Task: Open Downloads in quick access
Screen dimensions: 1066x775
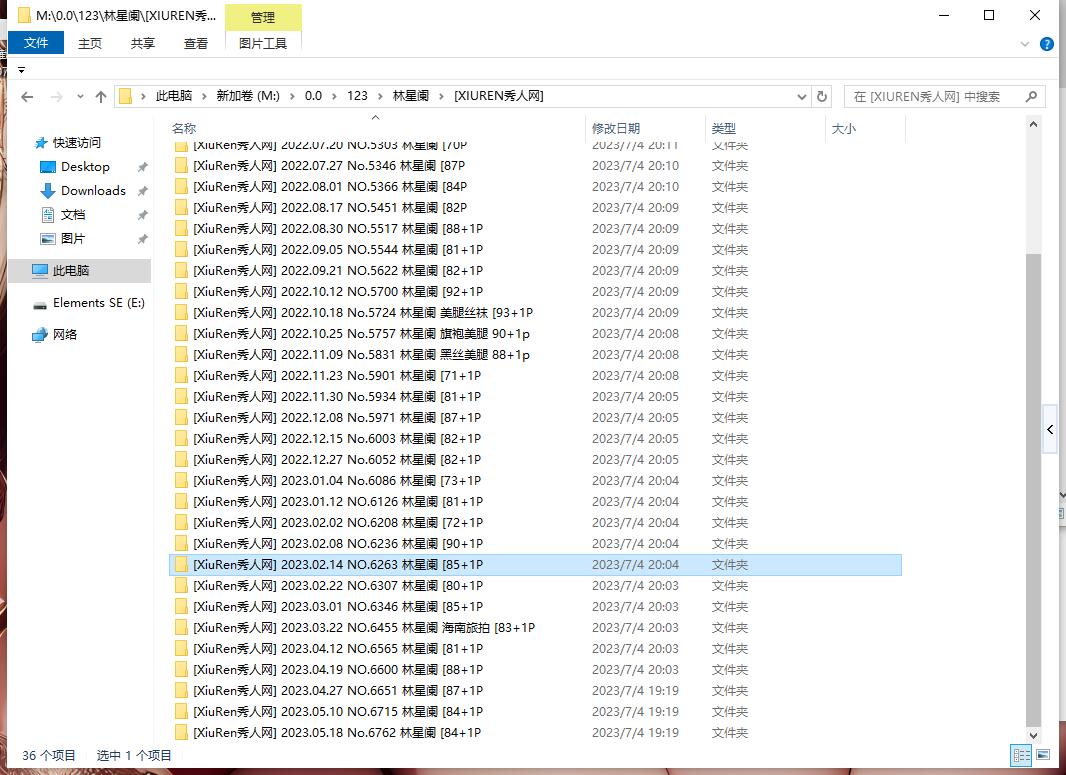Action: point(93,190)
